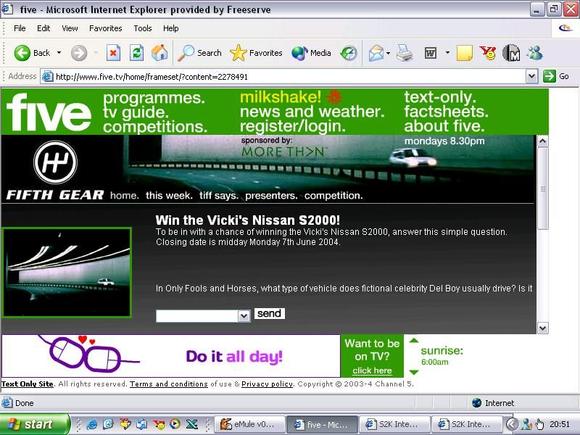
Task: Click frame scrollbar up arrow
Action: click(x=542, y=141)
